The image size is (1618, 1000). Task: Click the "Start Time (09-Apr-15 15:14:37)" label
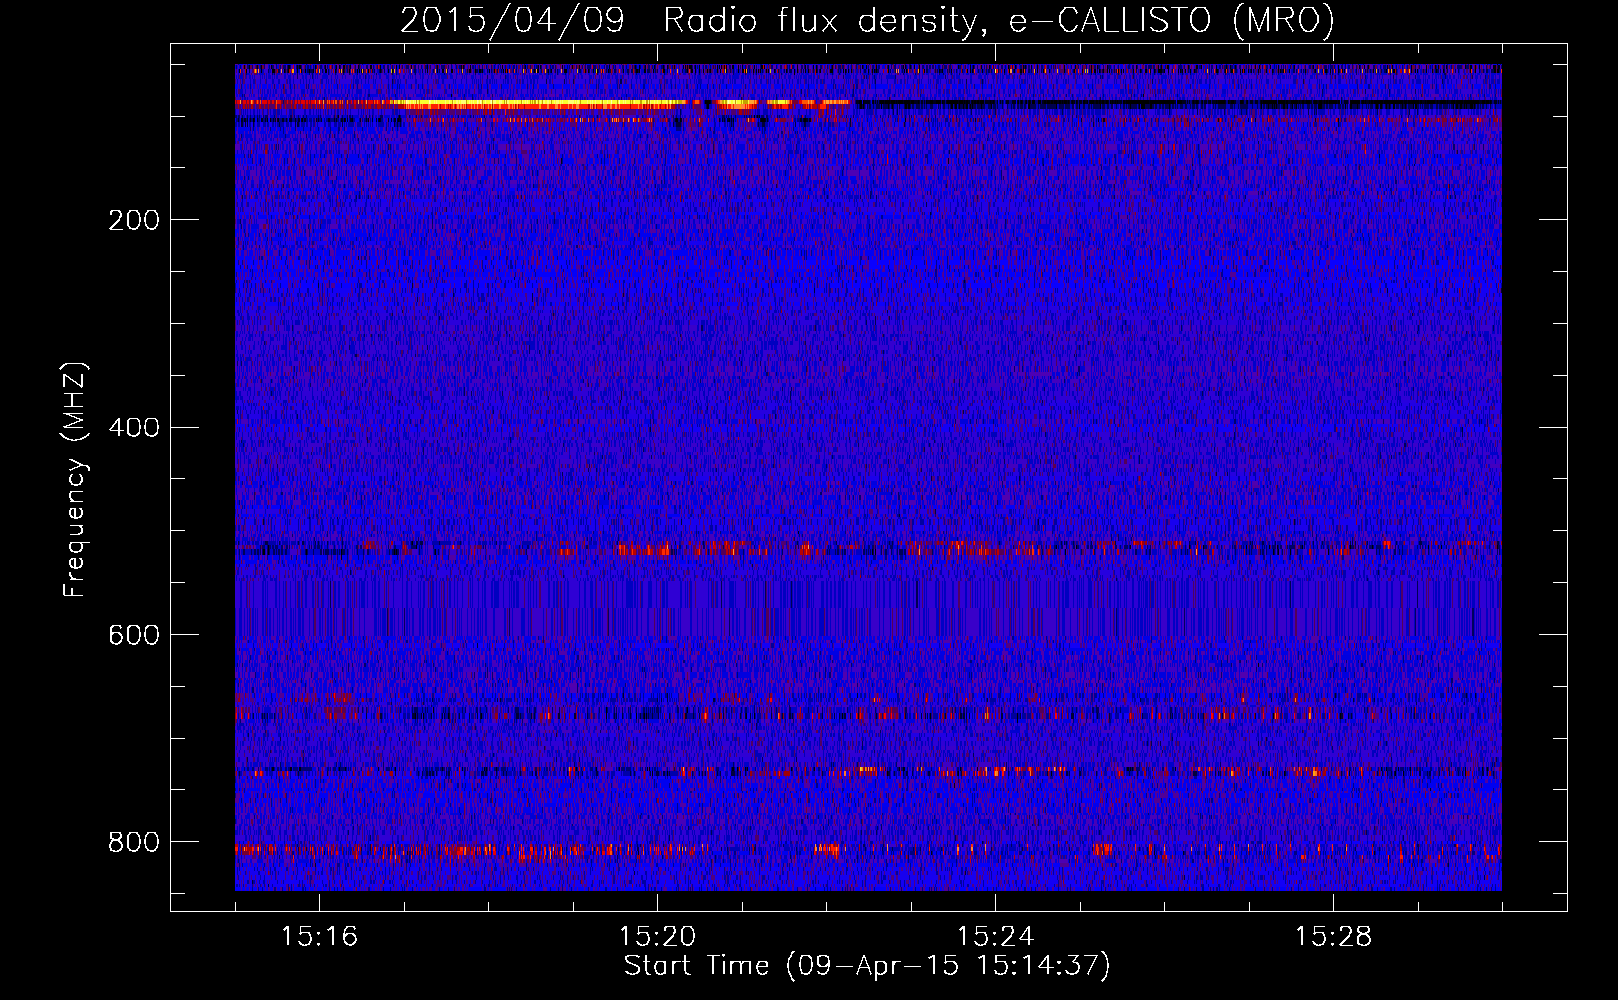pyautogui.click(x=867, y=965)
